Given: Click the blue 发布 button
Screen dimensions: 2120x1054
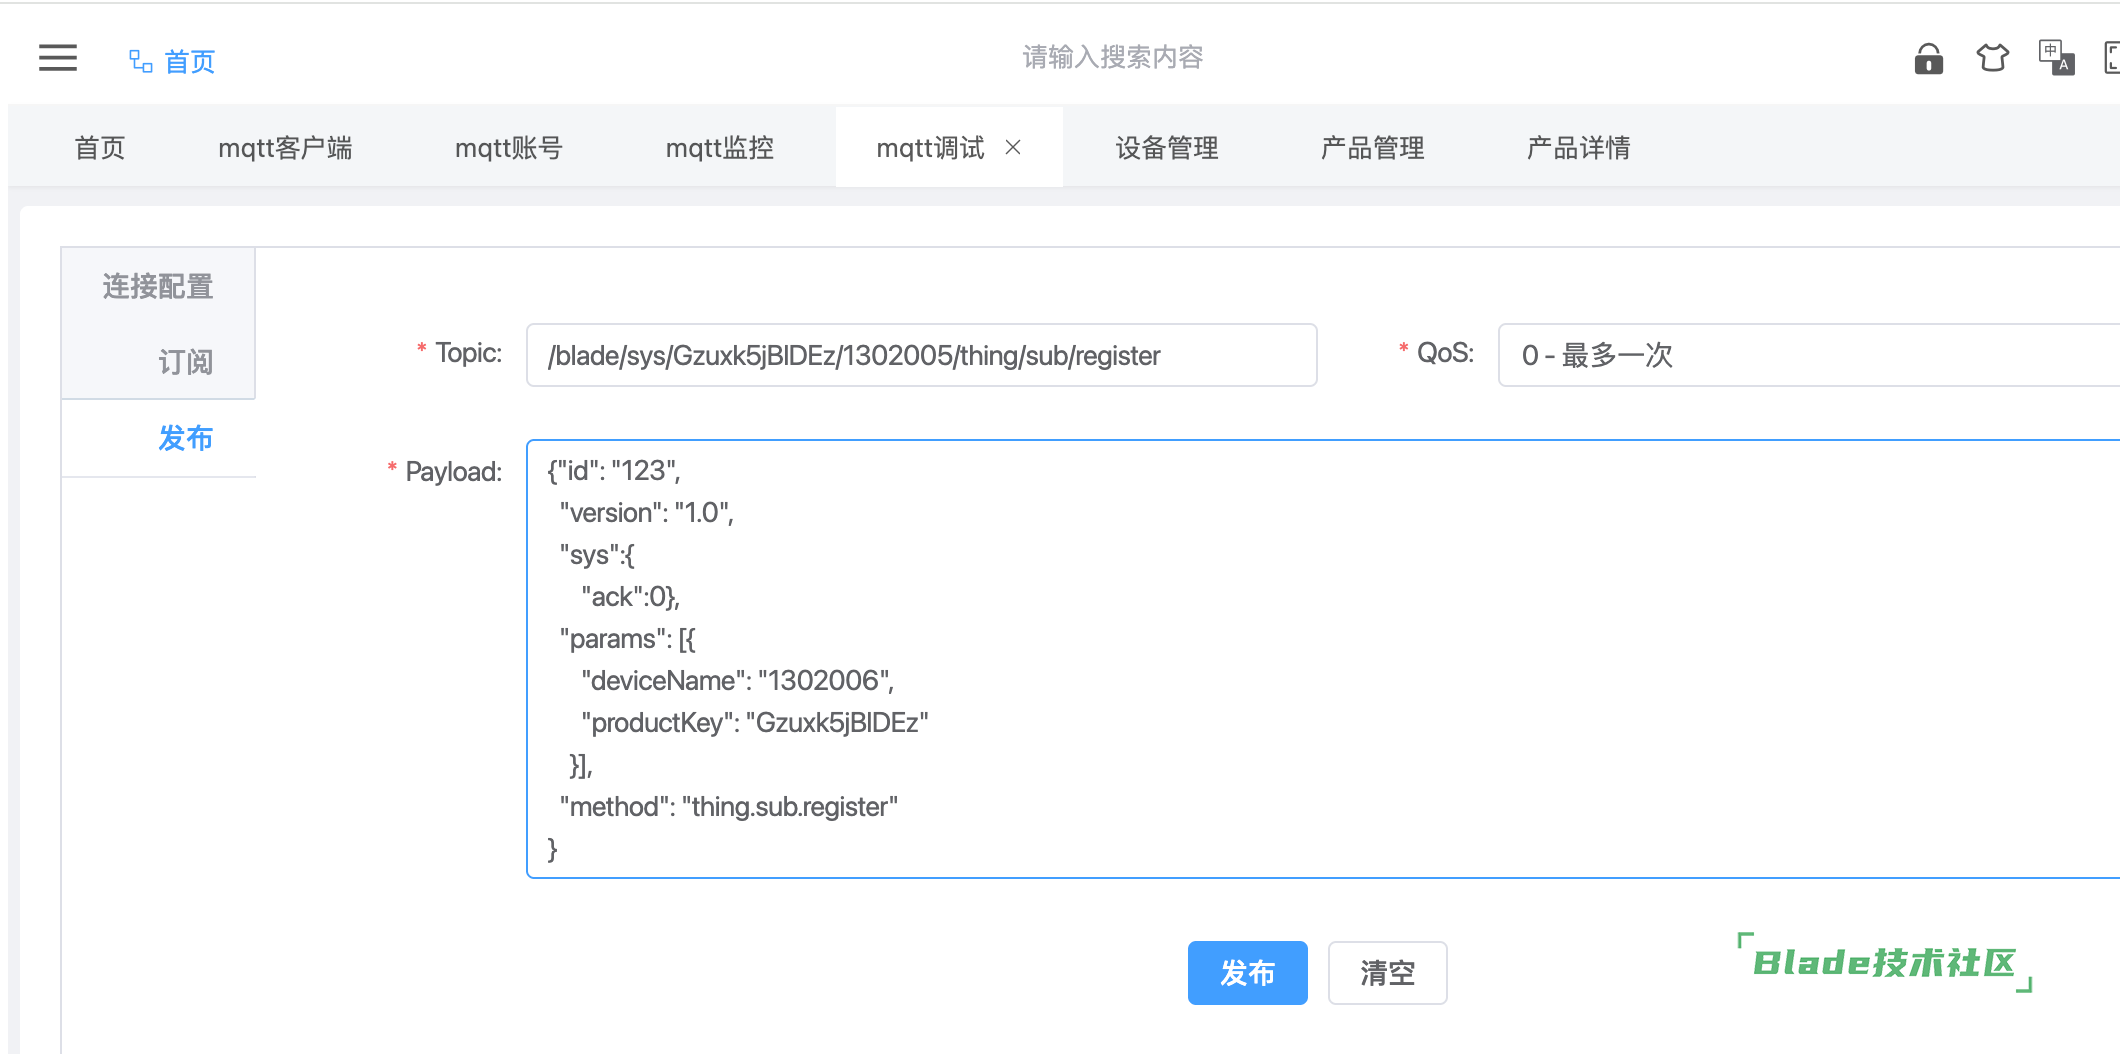Looking at the screenshot, I should click(1247, 973).
